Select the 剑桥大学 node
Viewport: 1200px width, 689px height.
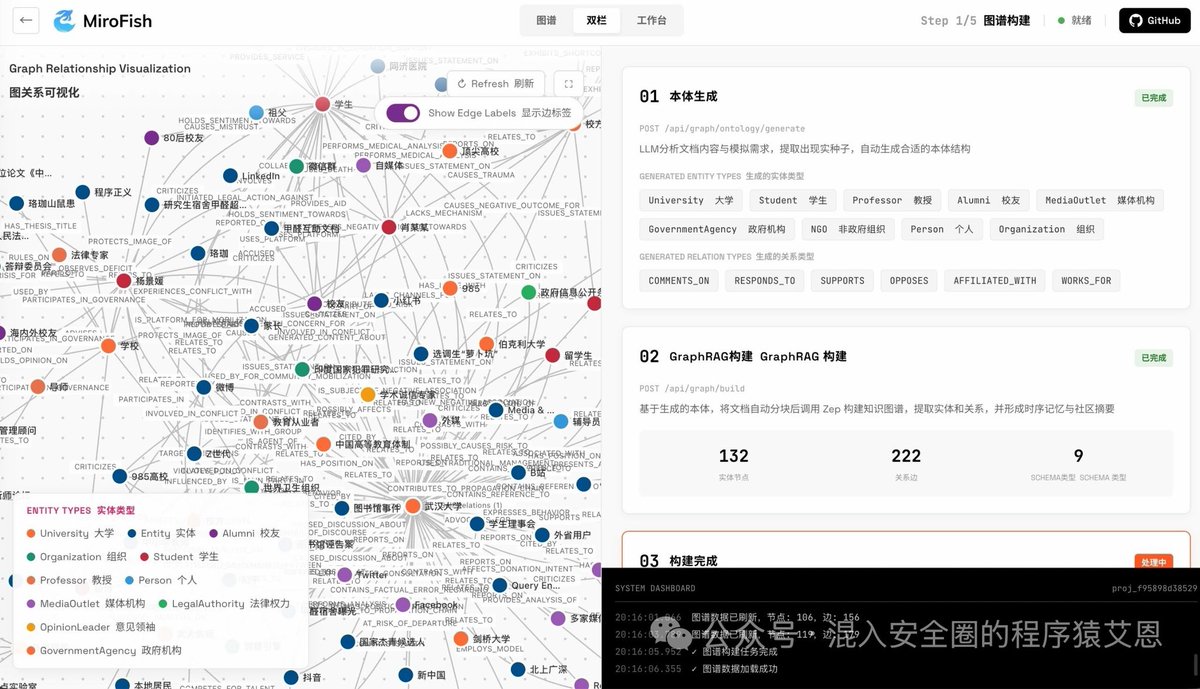coord(461,638)
